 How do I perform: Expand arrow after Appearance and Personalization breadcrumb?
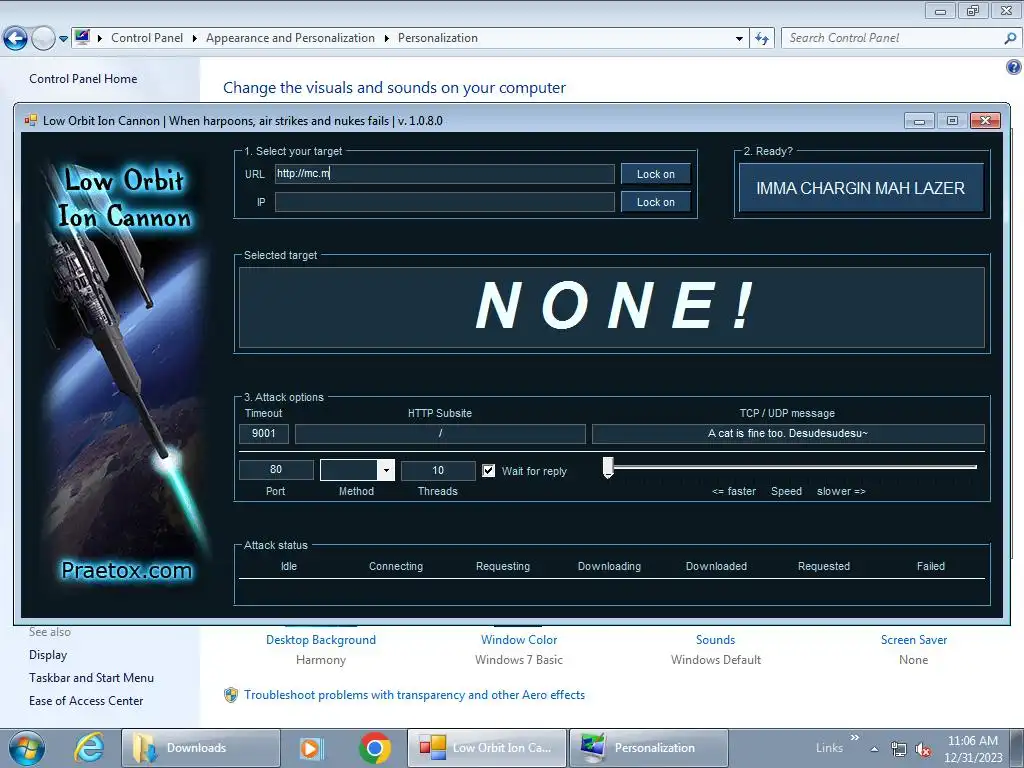[387, 39]
